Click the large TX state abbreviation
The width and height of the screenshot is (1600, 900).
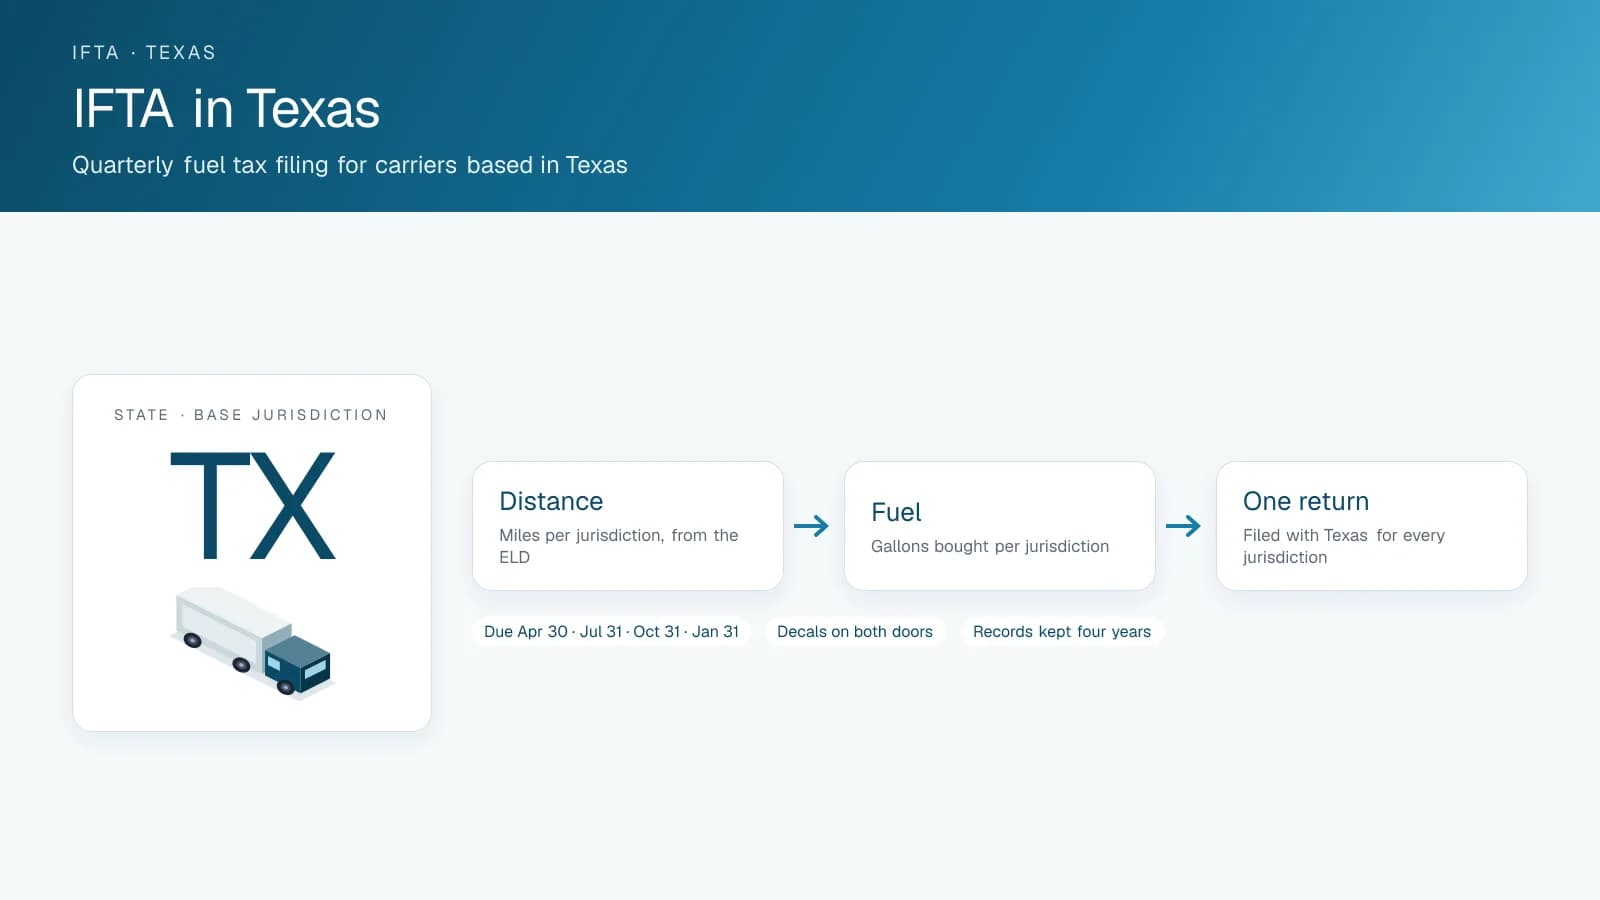[252, 505]
